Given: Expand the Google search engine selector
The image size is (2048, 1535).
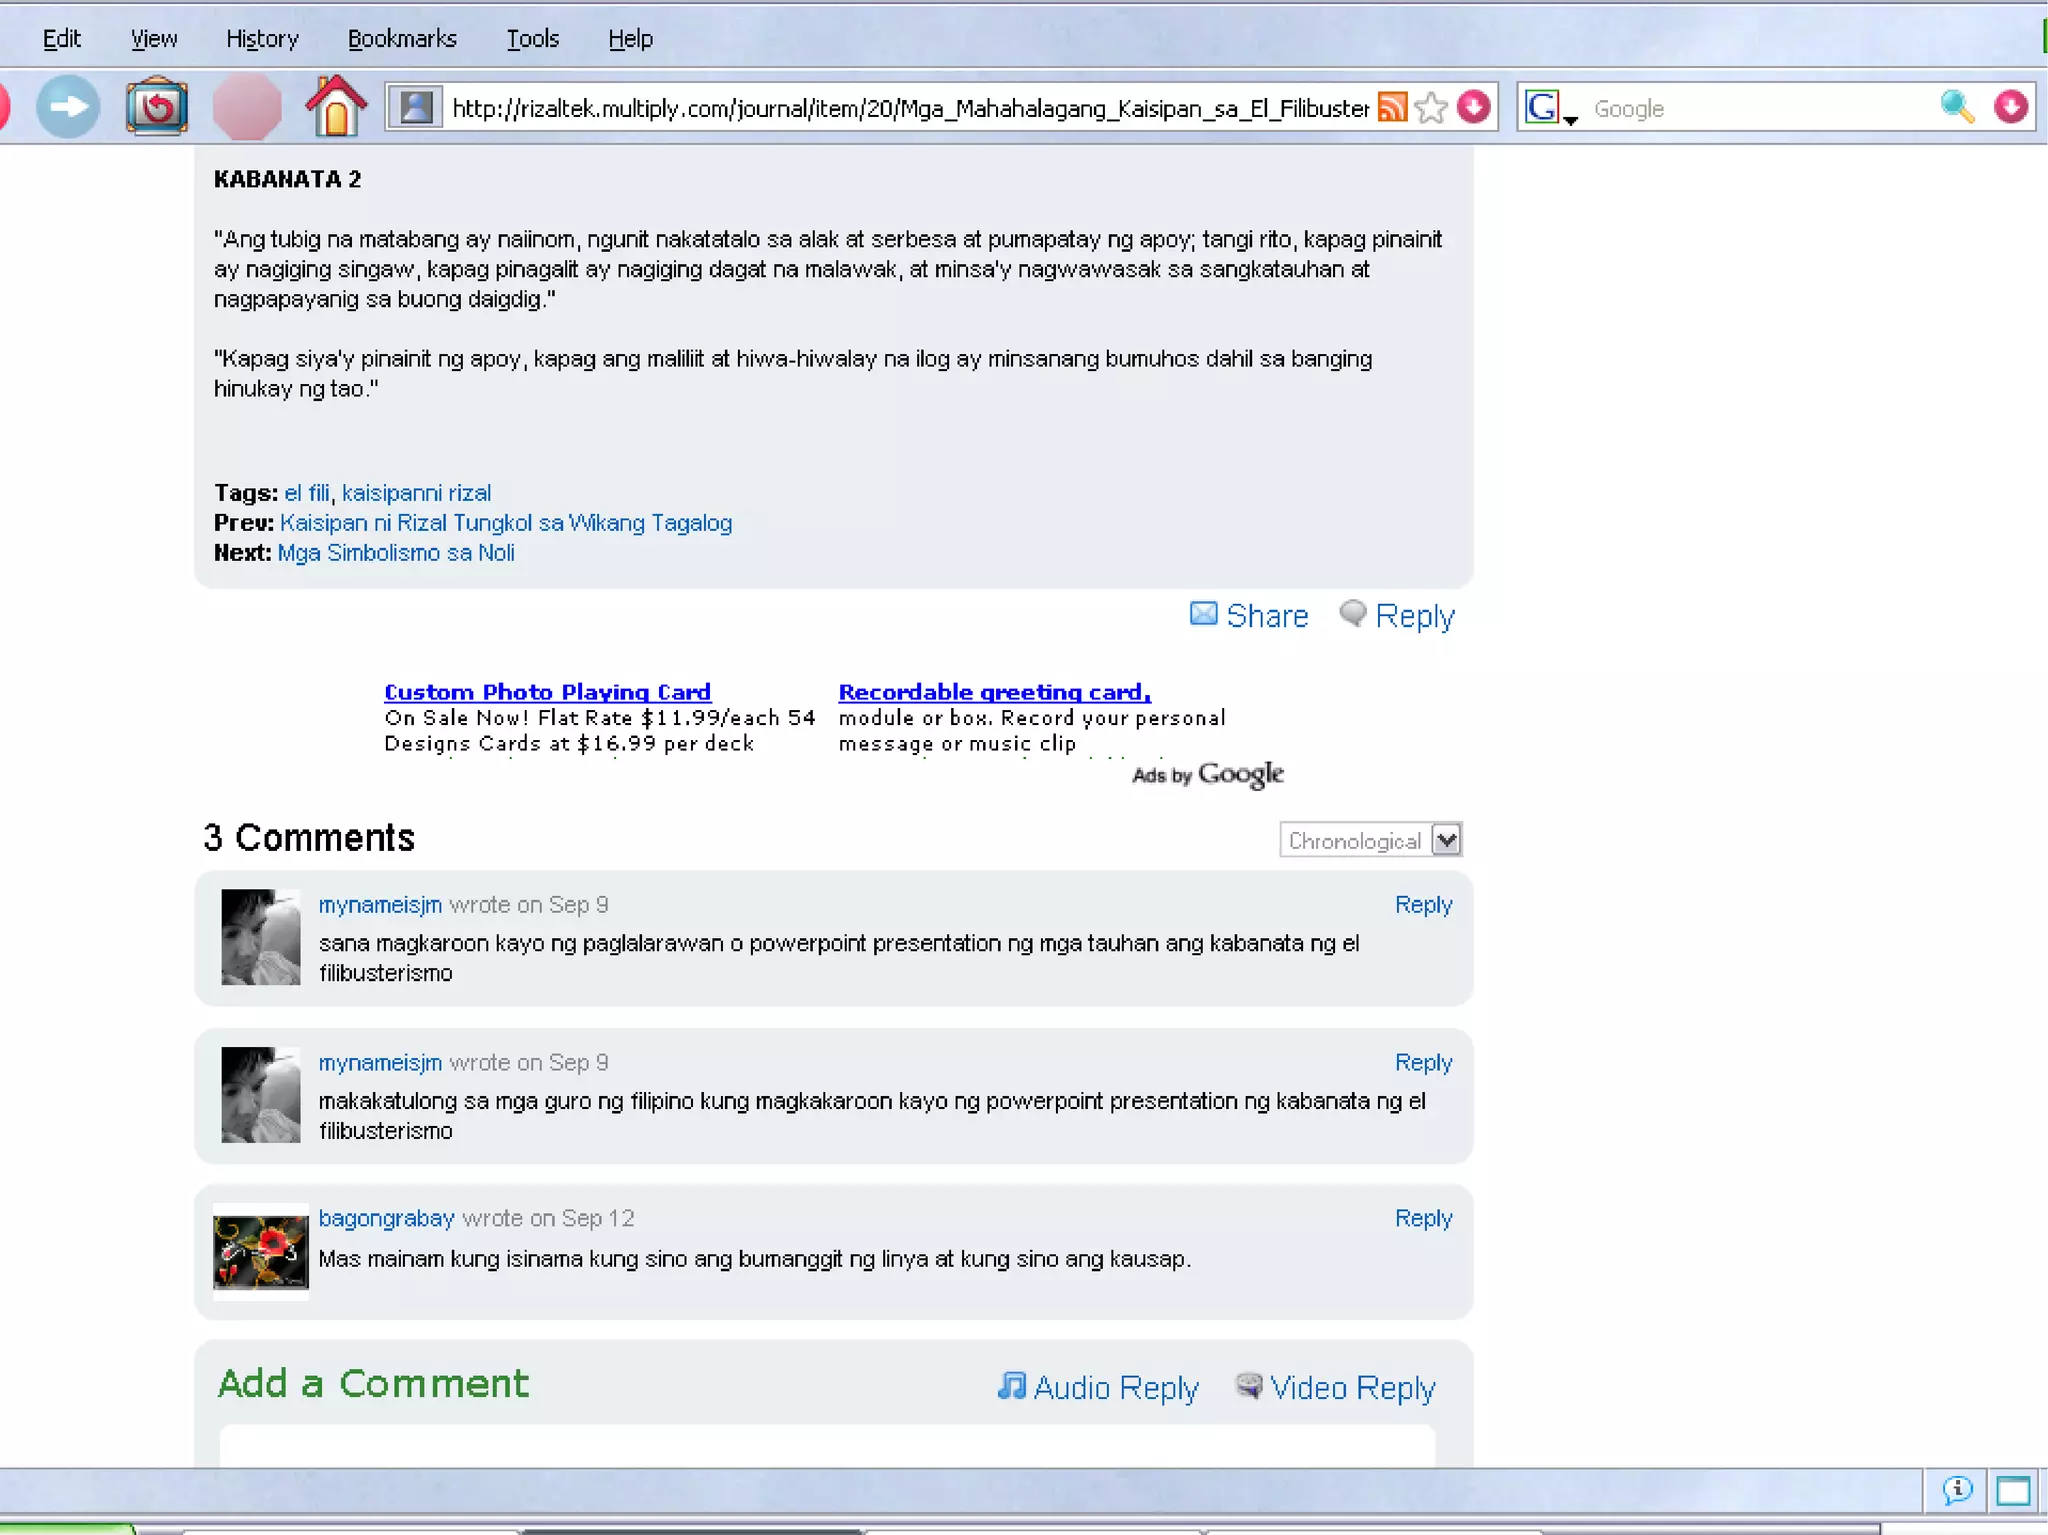Looking at the screenshot, I should [1550, 109].
